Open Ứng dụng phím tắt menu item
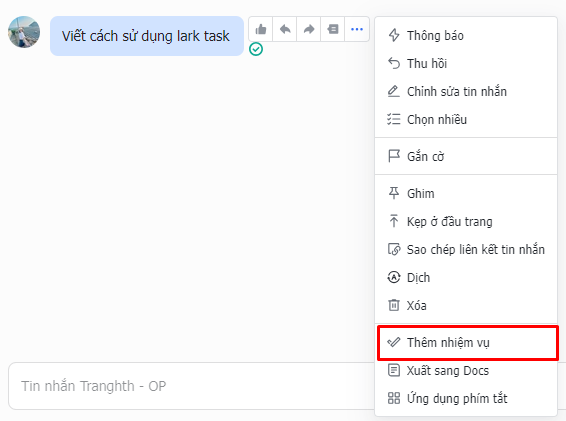Image resolution: width=566 pixels, height=421 pixels. pos(466,399)
